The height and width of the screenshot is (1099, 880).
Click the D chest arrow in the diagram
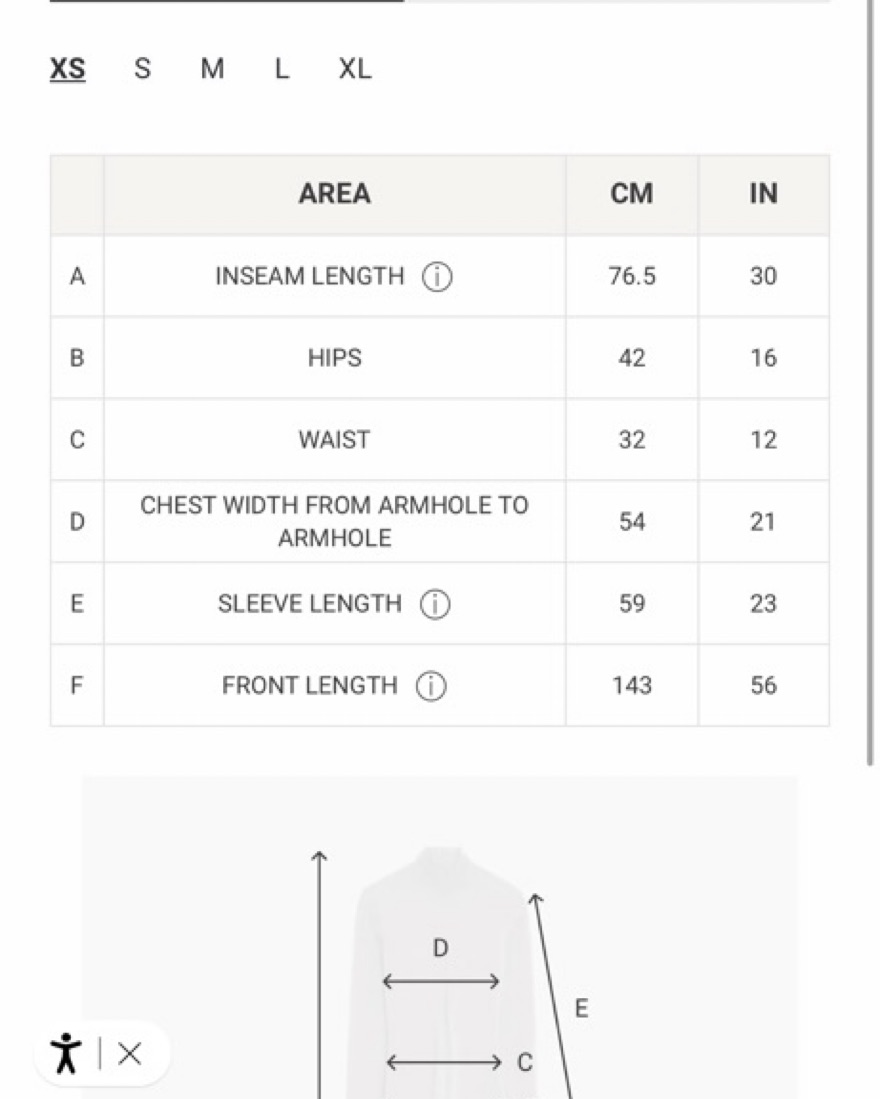click(441, 981)
